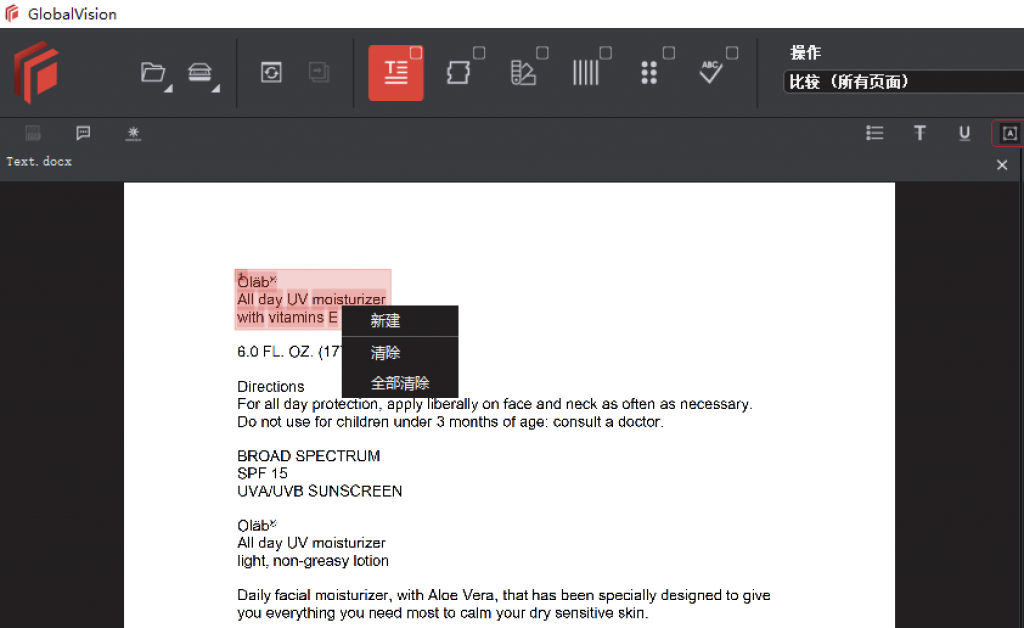The height and width of the screenshot is (628, 1024).
Task: Click the dimmed grid icon above Text.docx
Action: pos(33,133)
